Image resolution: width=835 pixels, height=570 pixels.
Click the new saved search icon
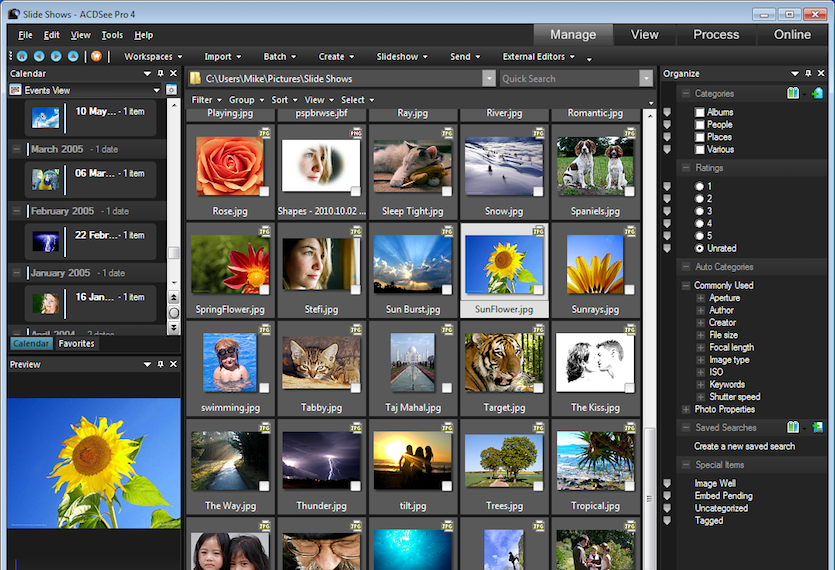(x=817, y=427)
